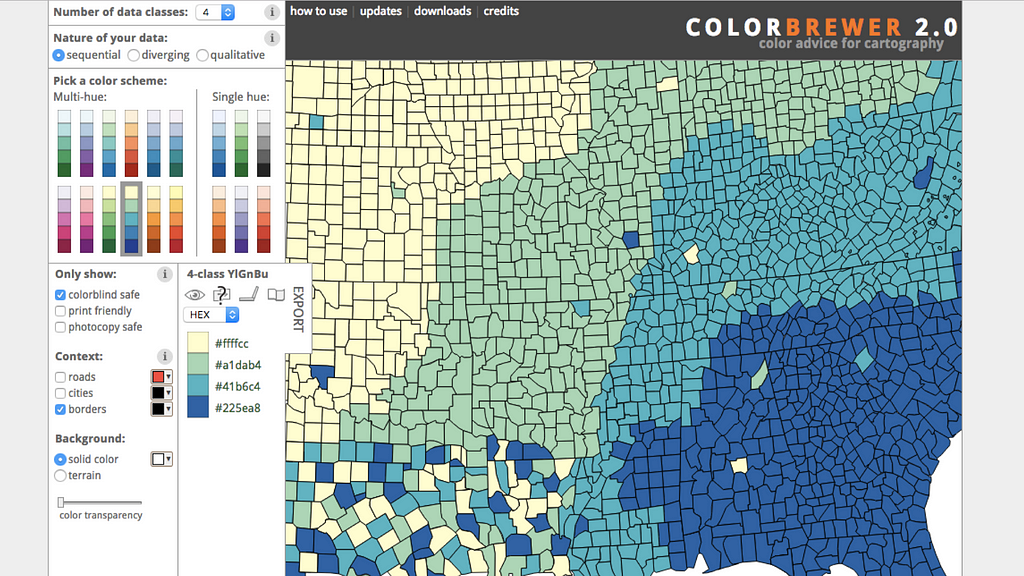
Task: Select the single-hue Reds scheme ramp
Action: pos(264,219)
